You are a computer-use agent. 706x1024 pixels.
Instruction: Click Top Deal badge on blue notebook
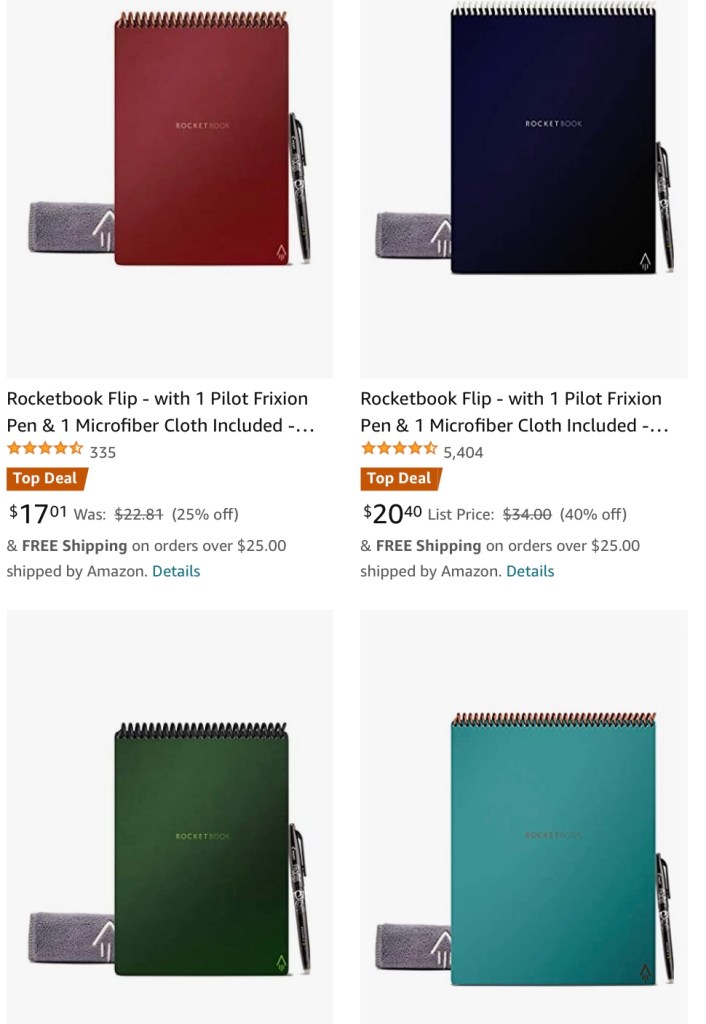point(400,479)
